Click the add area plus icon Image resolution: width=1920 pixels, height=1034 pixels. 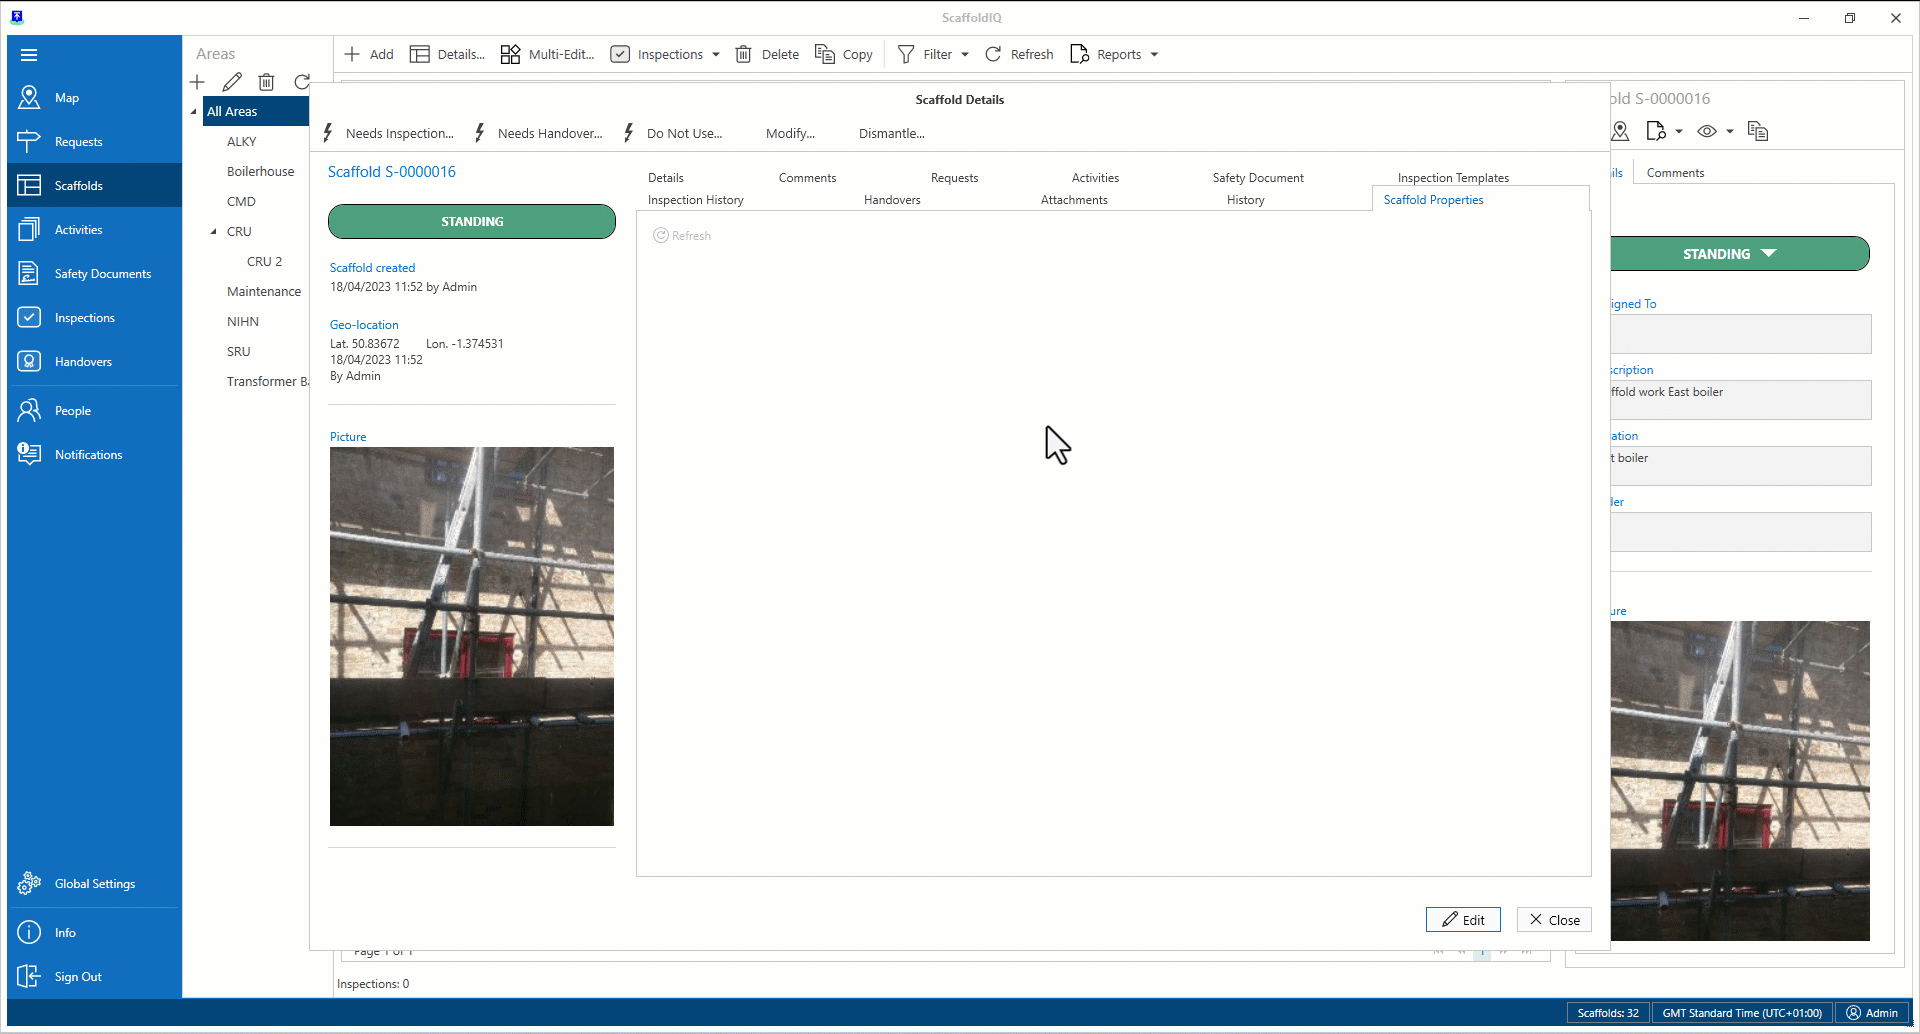pyautogui.click(x=197, y=82)
